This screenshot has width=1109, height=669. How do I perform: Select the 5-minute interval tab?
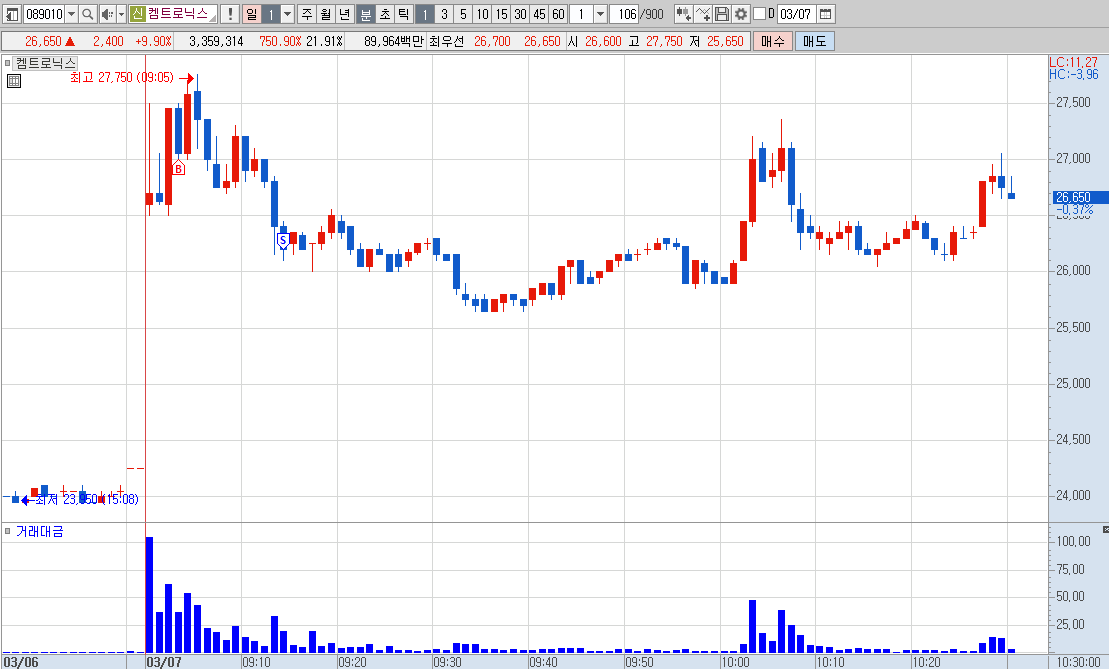click(x=463, y=14)
